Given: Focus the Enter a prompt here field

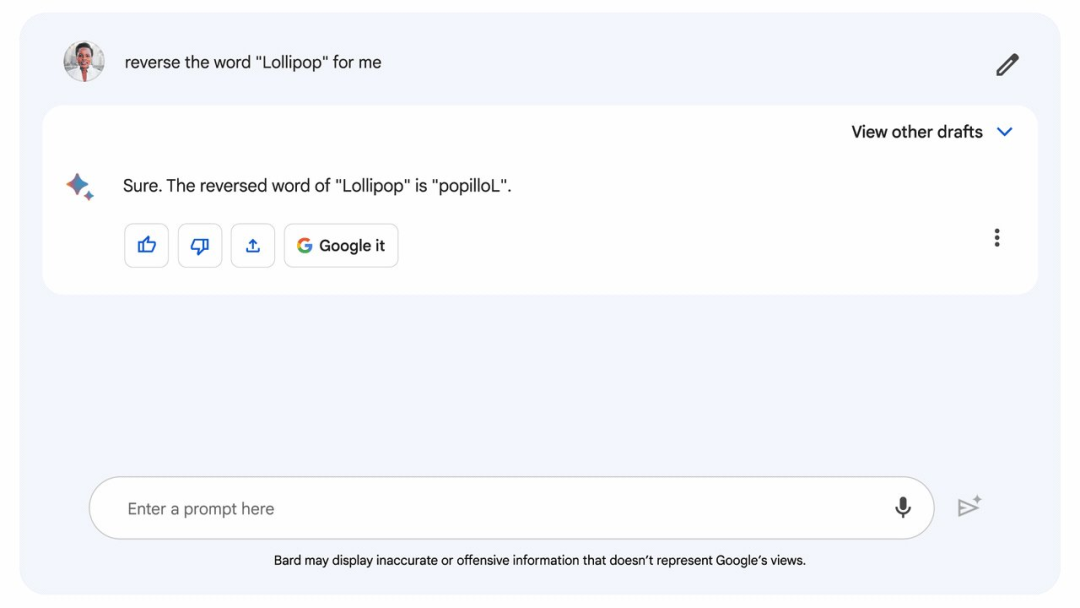Looking at the screenshot, I should click(x=511, y=508).
